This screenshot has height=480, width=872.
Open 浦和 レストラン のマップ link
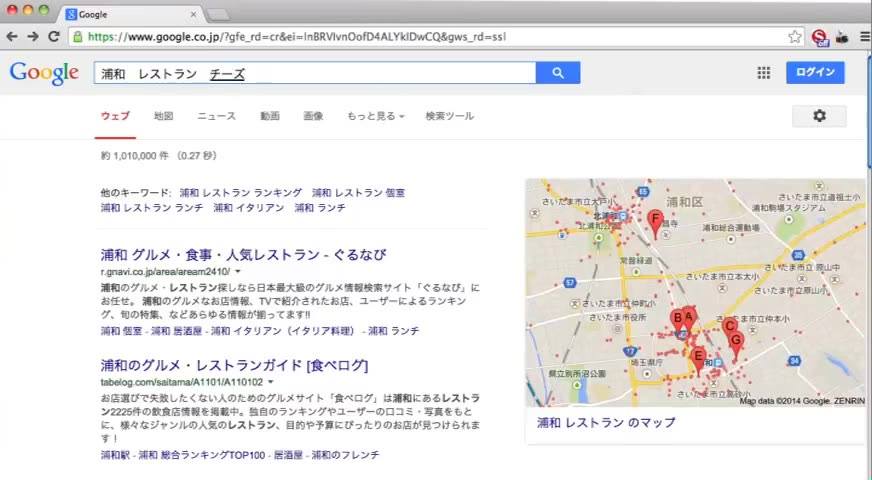pos(606,423)
